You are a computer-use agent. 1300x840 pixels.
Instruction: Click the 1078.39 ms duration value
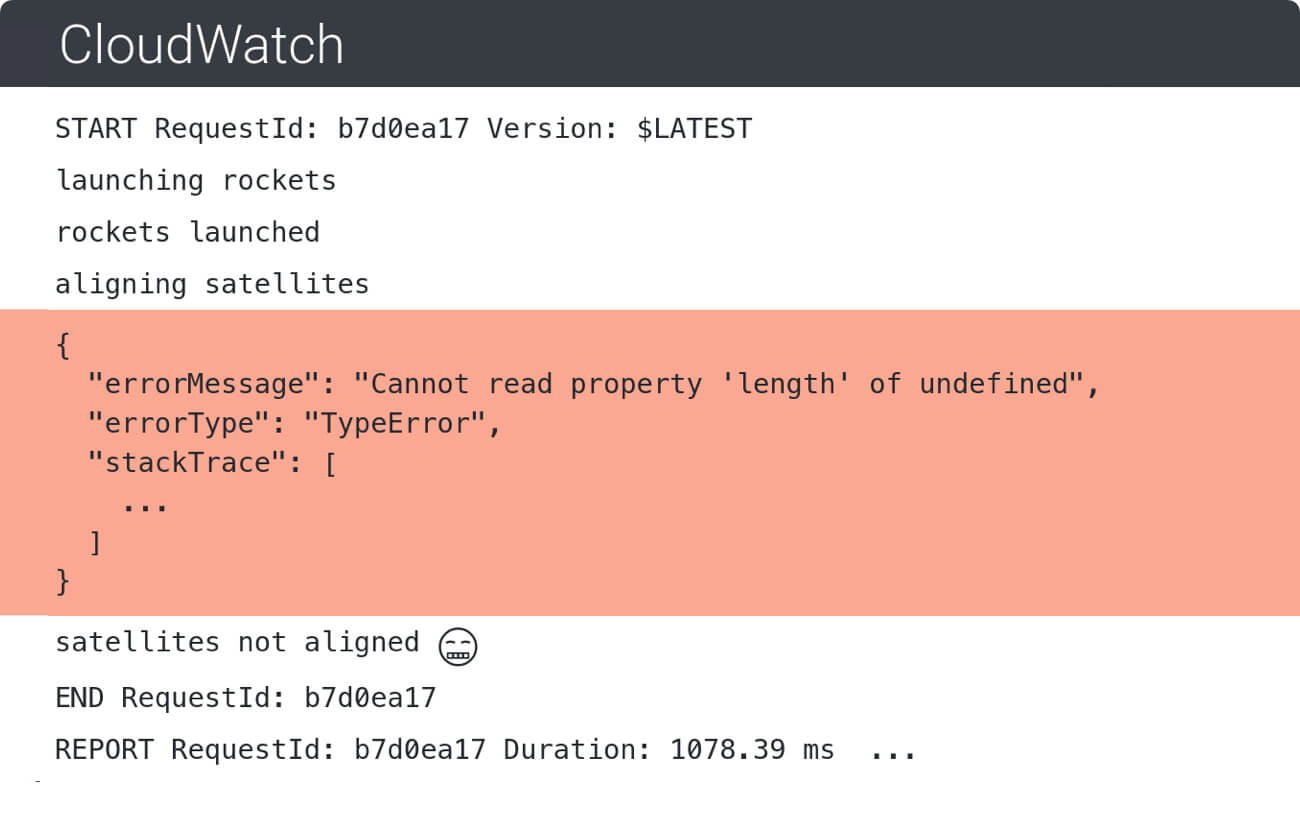(751, 749)
